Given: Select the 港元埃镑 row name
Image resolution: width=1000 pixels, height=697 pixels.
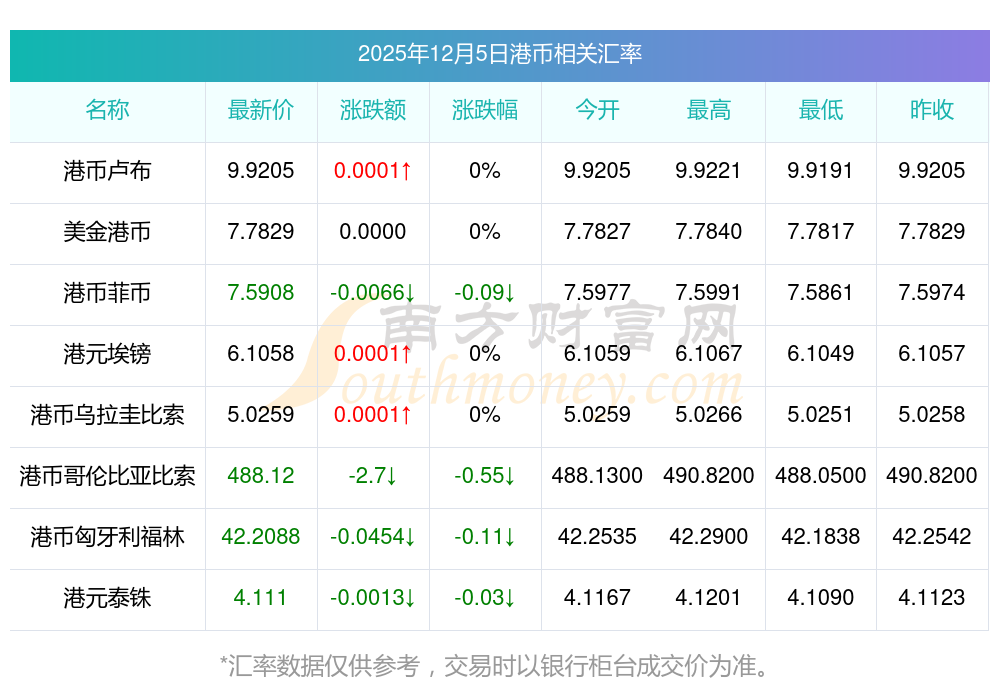Looking at the screenshot, I should pyautogui.click(x=107, y=354).
